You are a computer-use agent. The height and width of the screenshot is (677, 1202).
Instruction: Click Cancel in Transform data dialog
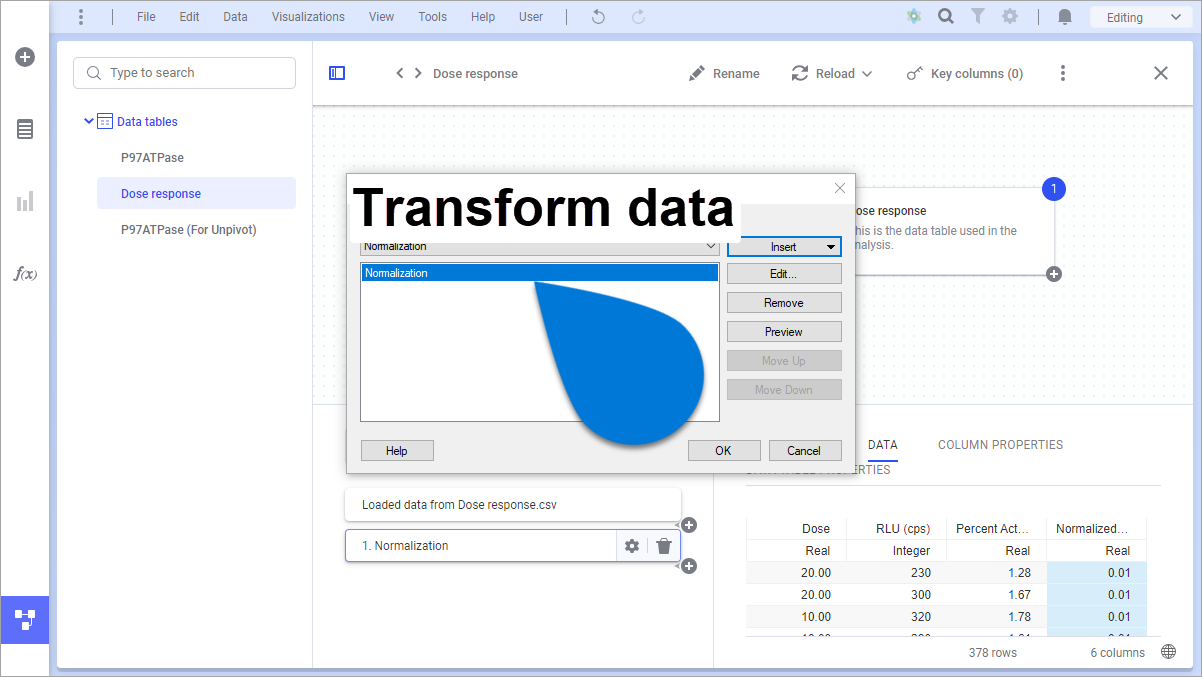[x=804, y=451]
